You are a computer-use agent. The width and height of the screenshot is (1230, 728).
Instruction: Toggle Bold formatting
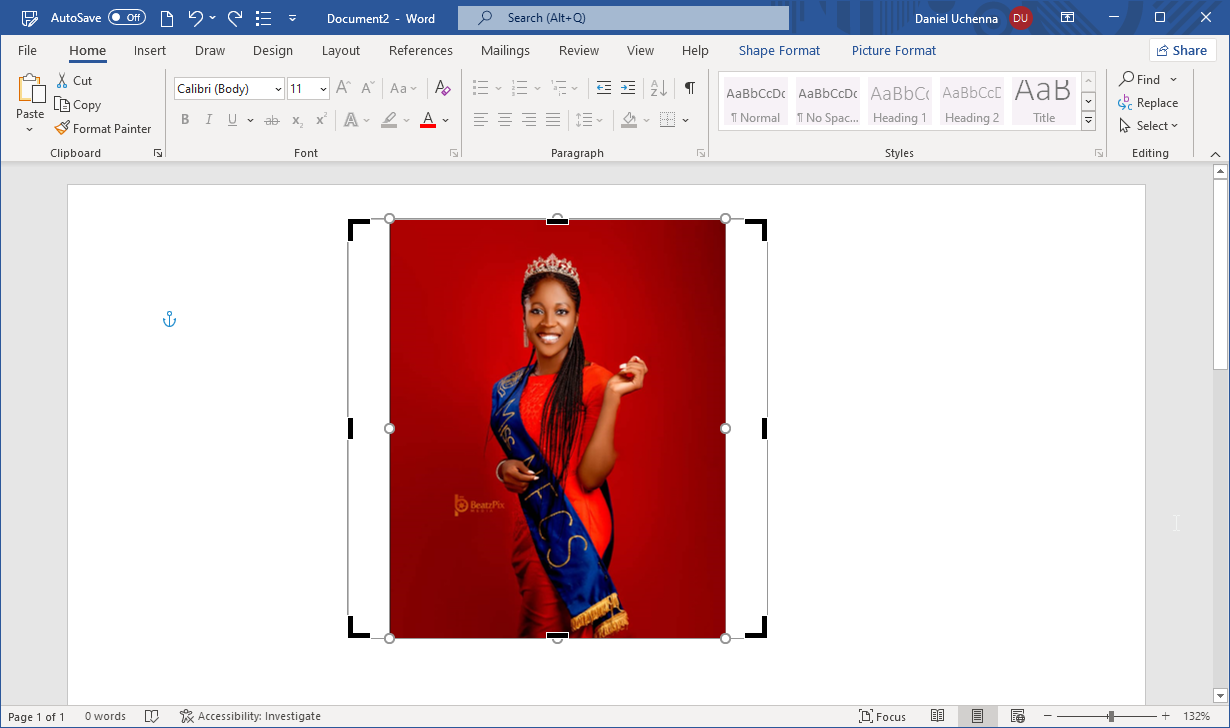pos(185,120)
